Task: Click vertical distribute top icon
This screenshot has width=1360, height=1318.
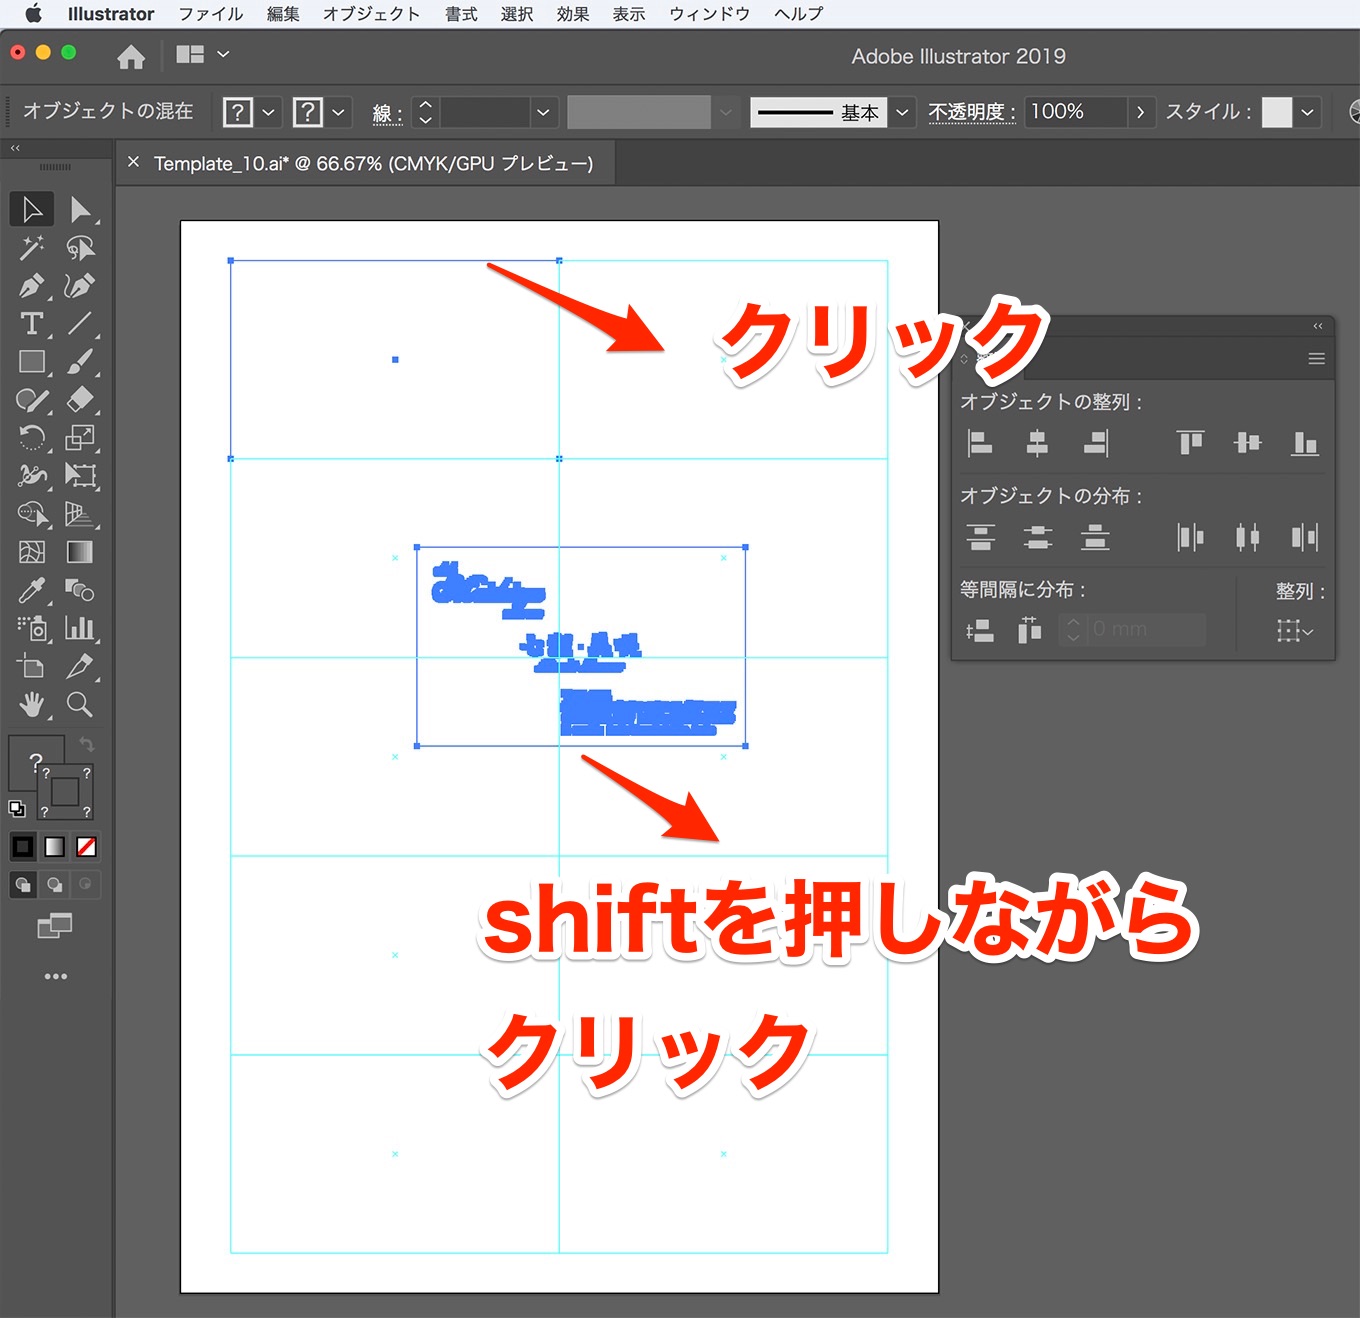Action: click(x=981, y=537)
